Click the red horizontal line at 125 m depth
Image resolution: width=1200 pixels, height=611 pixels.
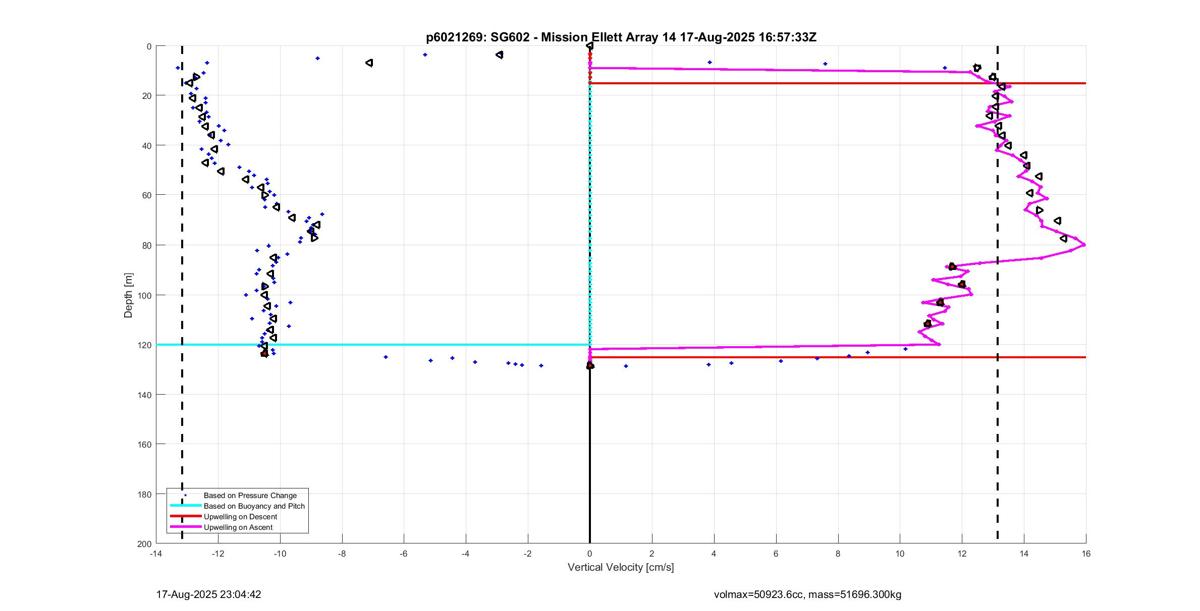(x=838, y=357)
